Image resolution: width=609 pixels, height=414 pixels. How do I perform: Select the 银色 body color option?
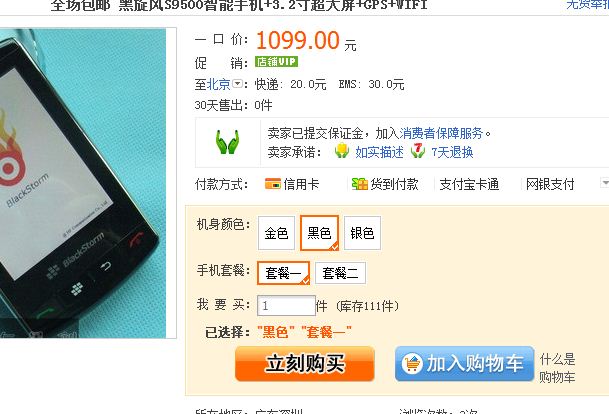coord(362,233)
